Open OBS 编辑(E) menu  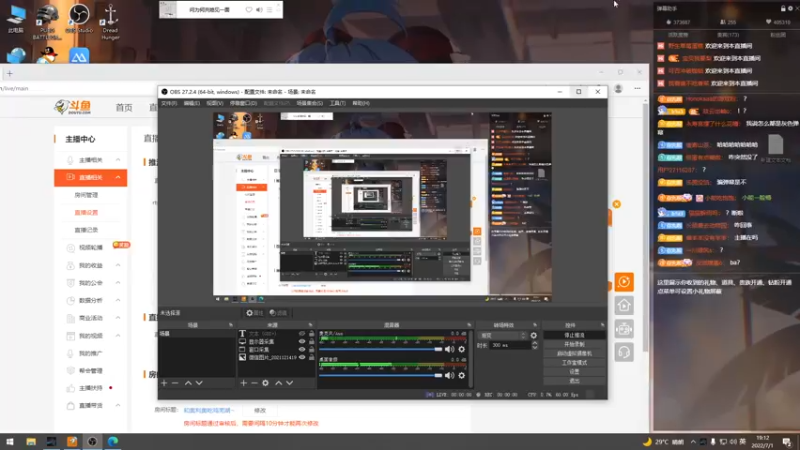(191, 103)
